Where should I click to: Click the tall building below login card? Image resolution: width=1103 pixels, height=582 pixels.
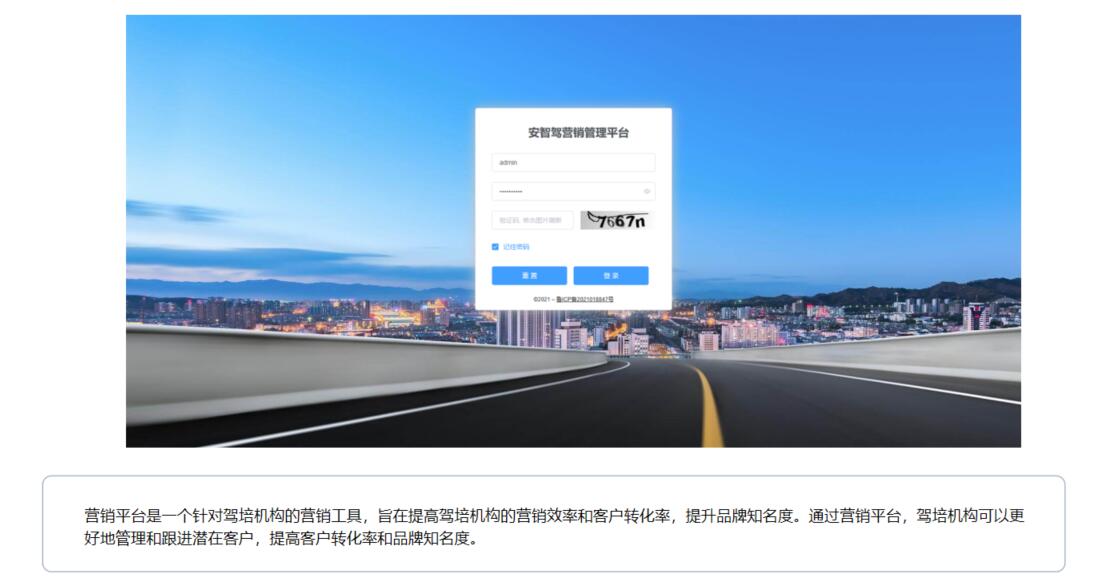[526, 328]
